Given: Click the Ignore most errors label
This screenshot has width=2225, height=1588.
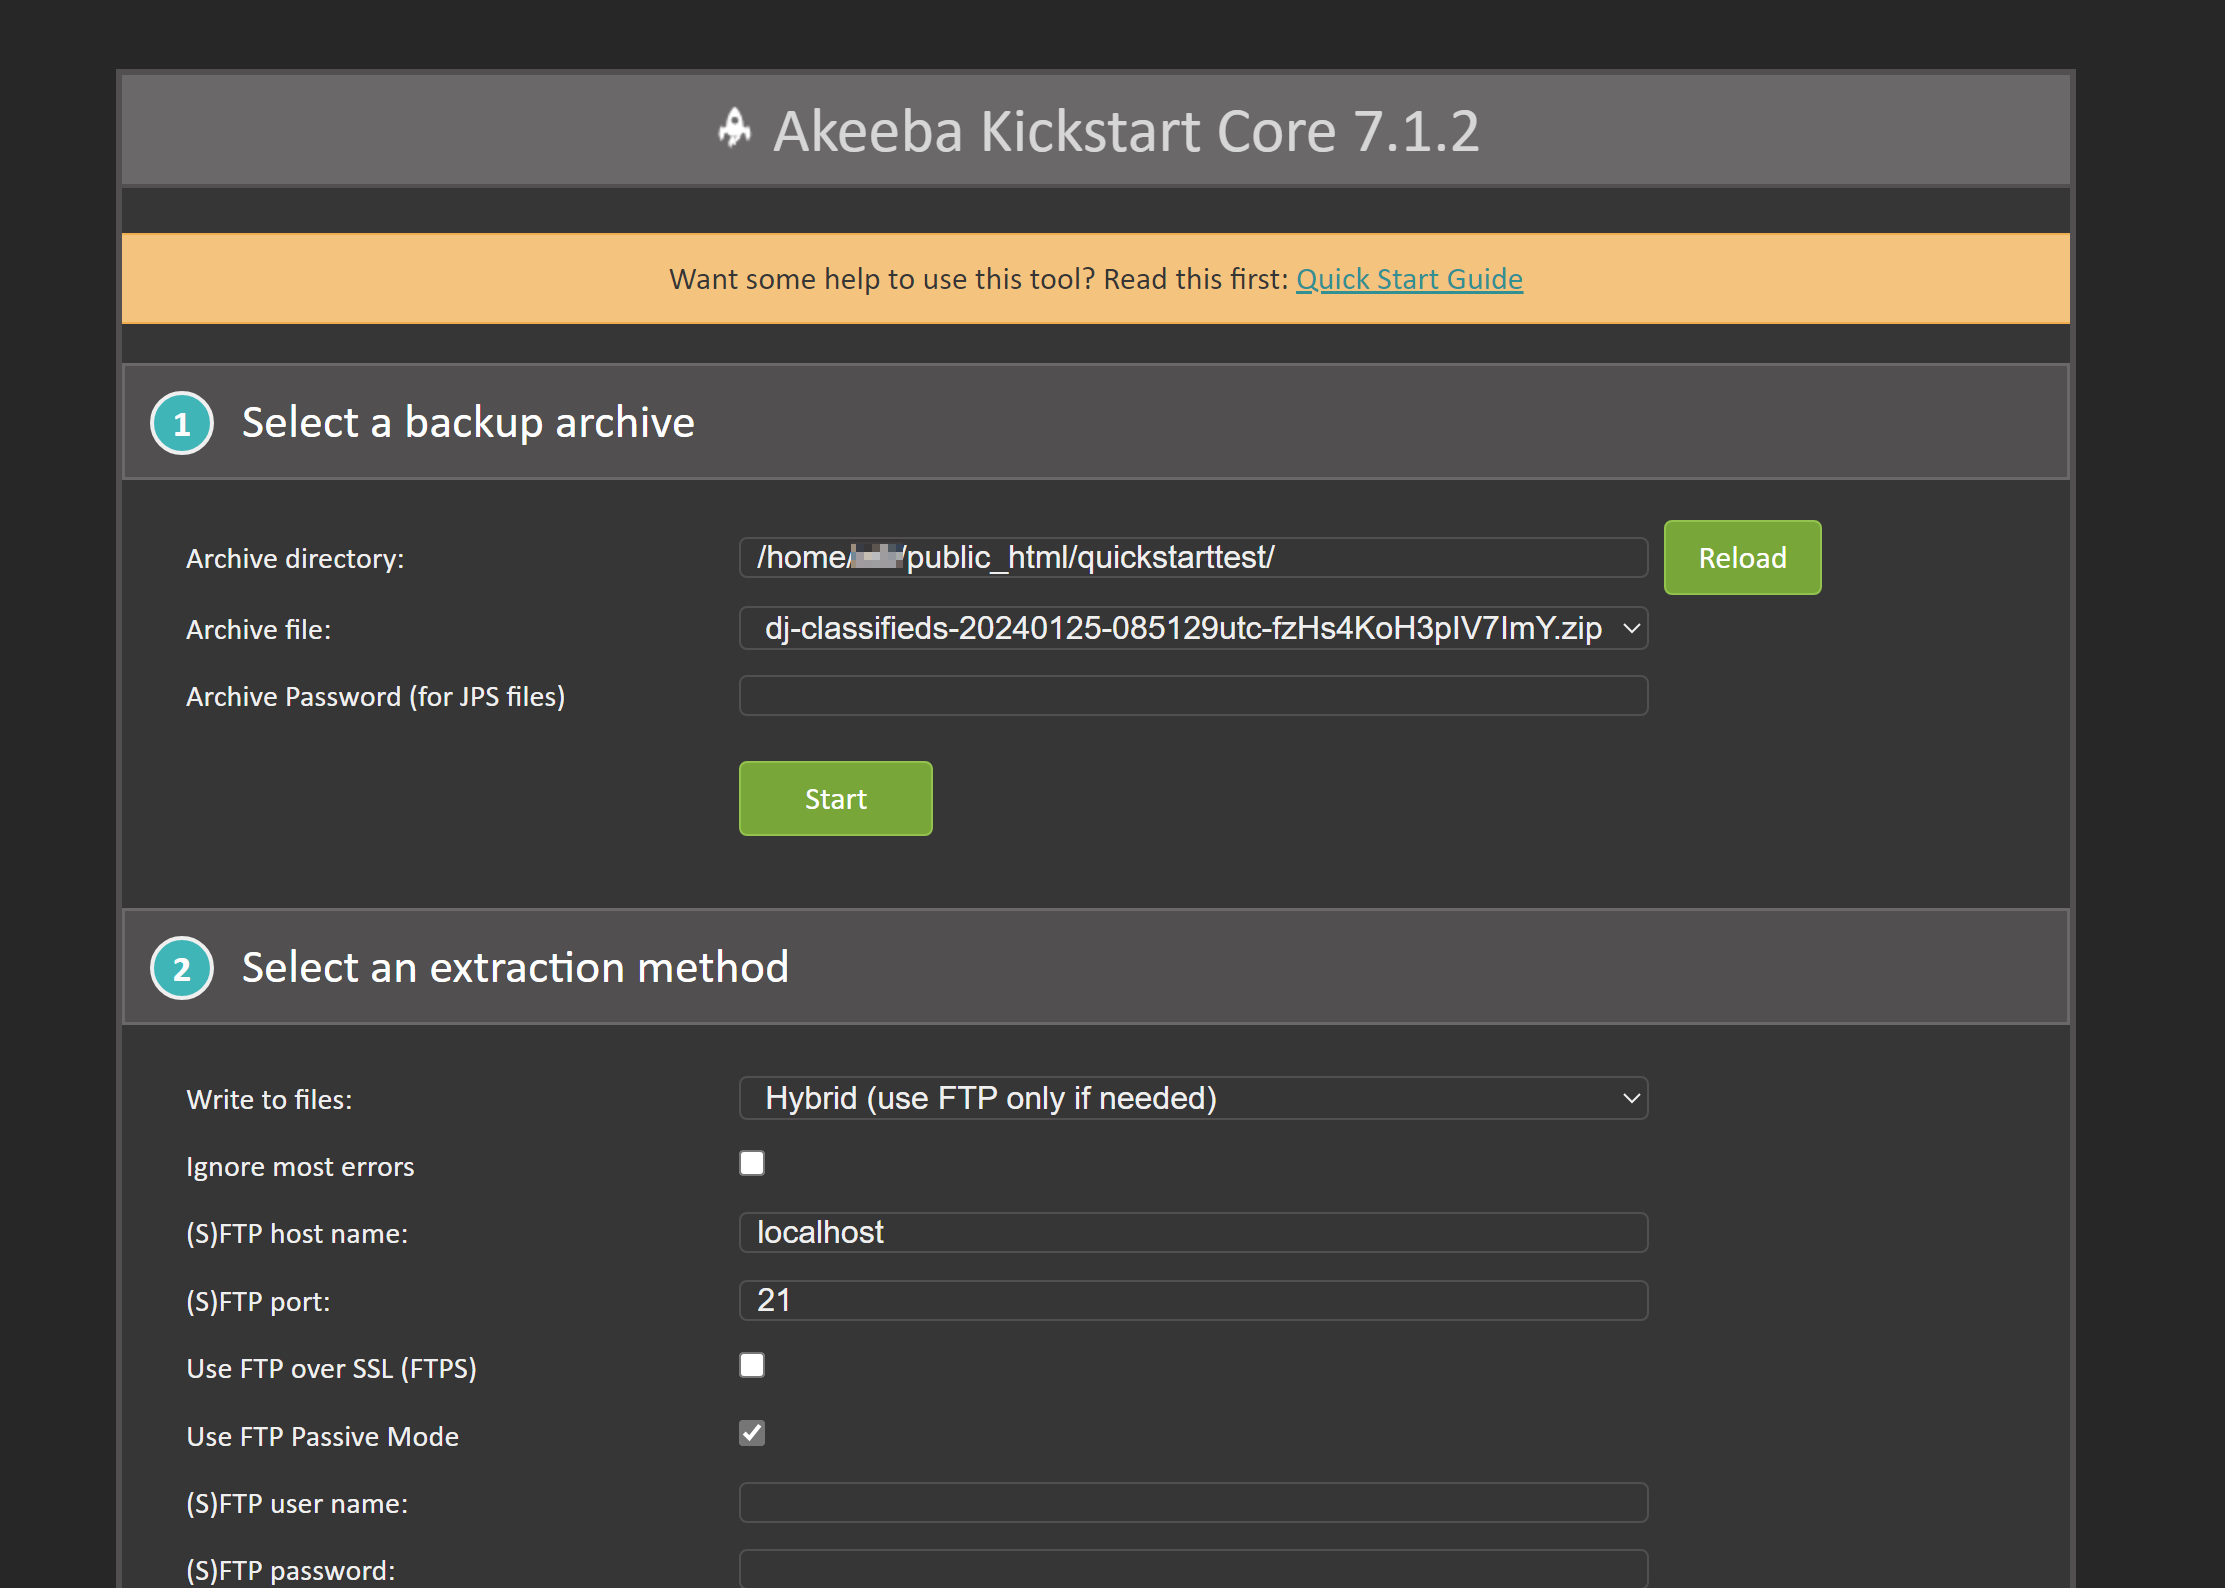Looking at the screenshot, I should point(300,1166).
